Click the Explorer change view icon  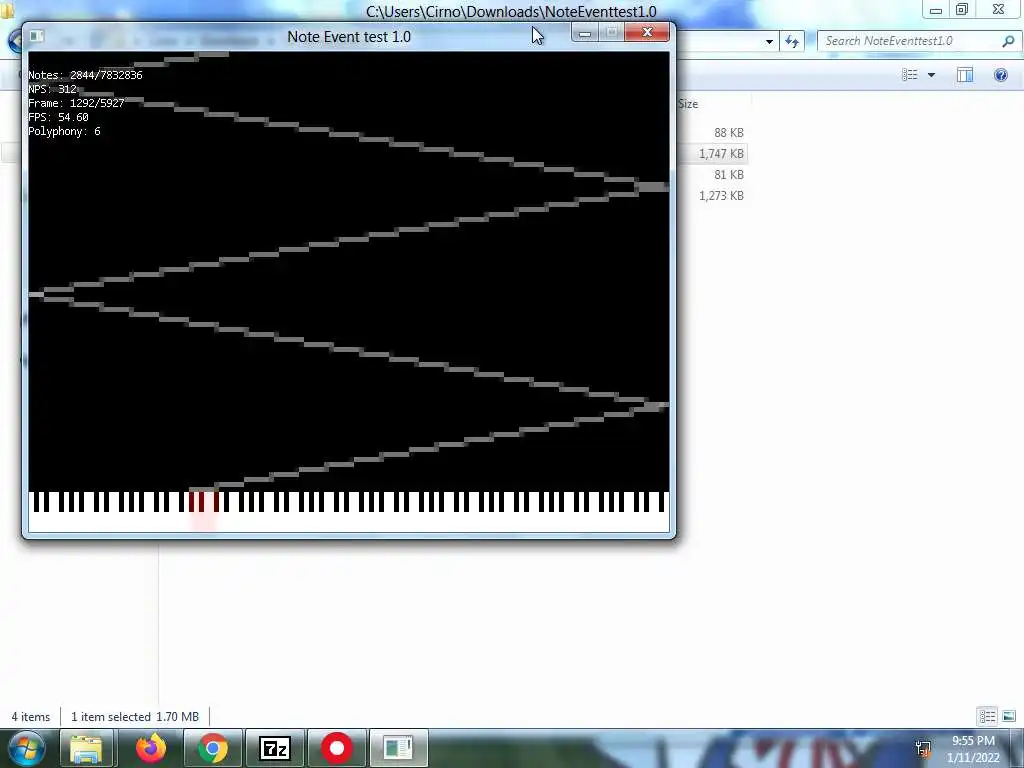point(910,75)
